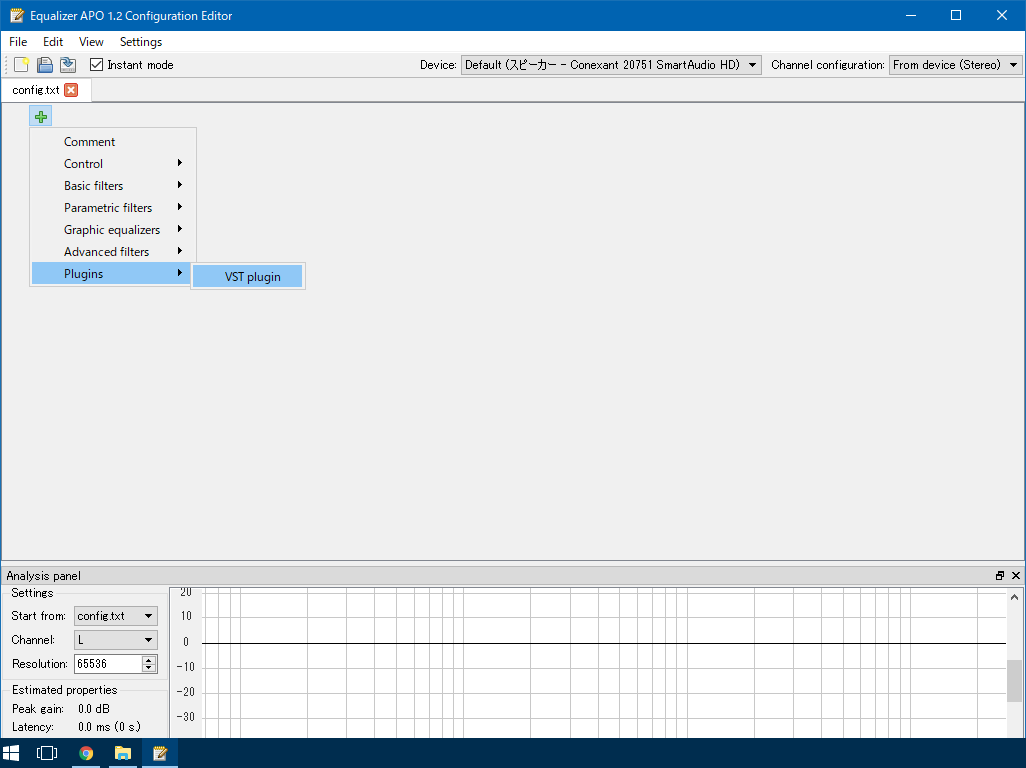
Task: Open the Channel configuration dropdown
Action: click(955, 65)
